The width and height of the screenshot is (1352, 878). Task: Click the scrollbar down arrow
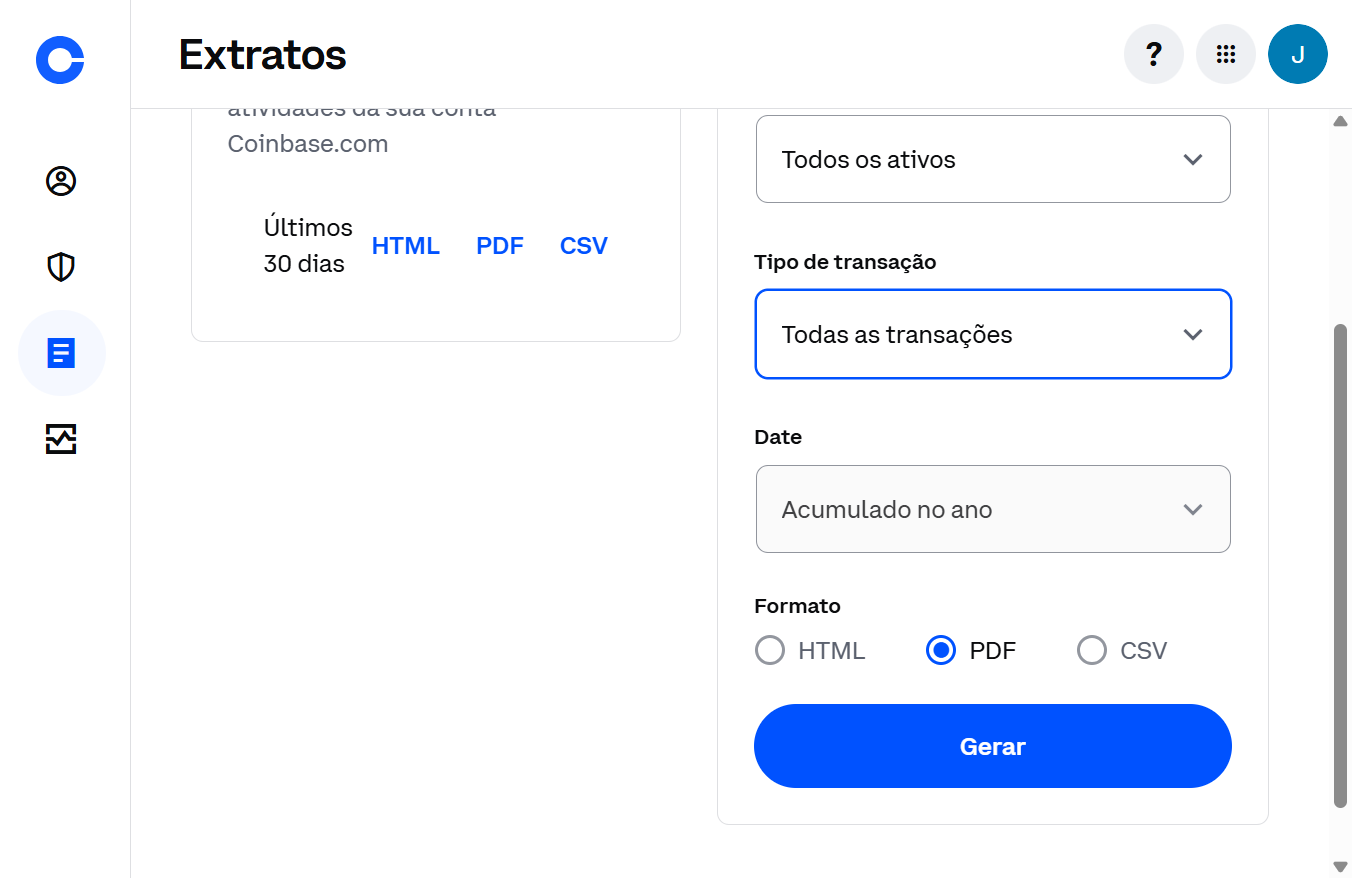[x=1341, y=866]
